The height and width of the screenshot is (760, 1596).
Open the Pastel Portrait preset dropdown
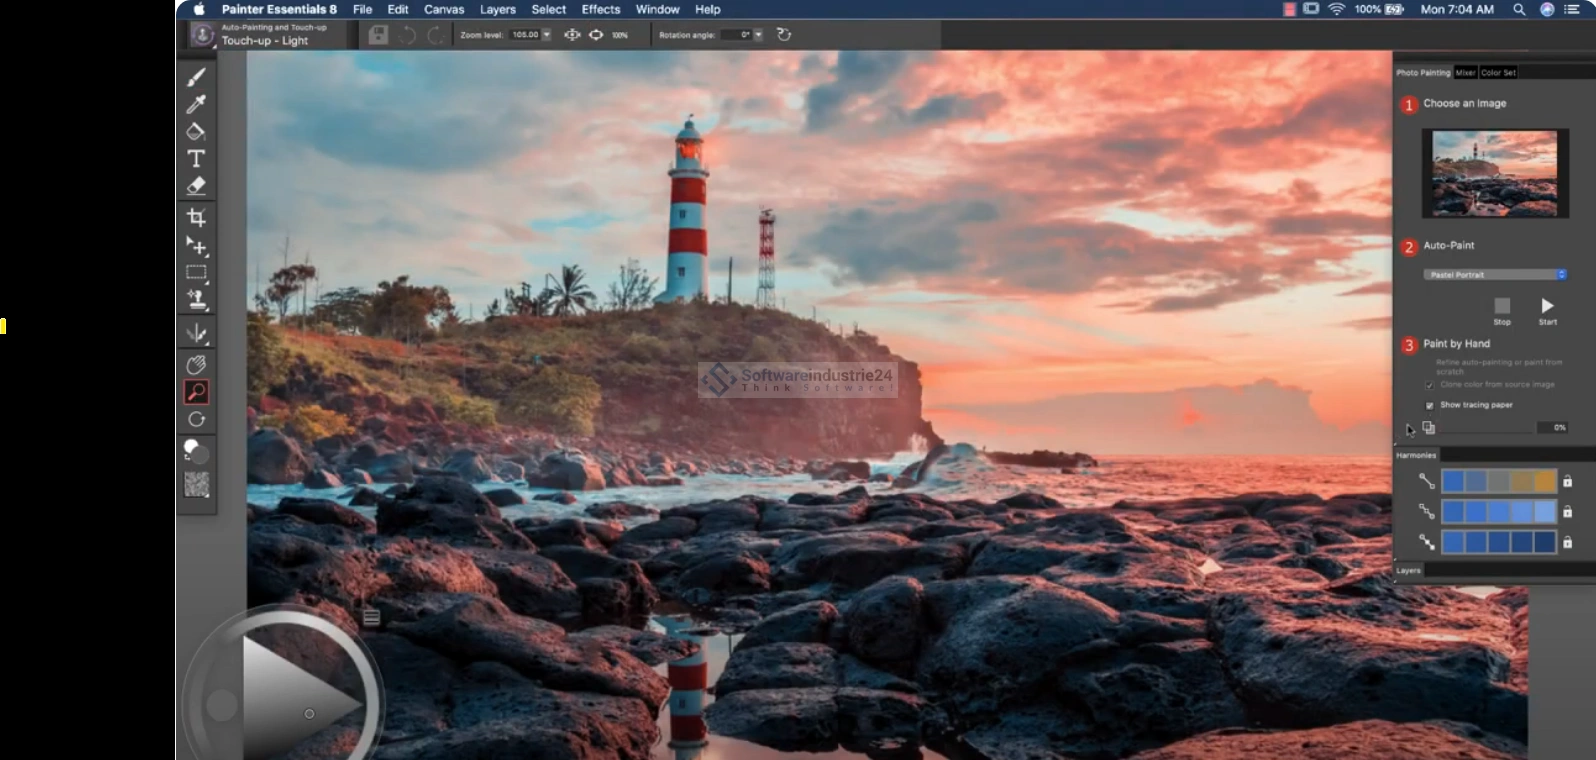1494,275
